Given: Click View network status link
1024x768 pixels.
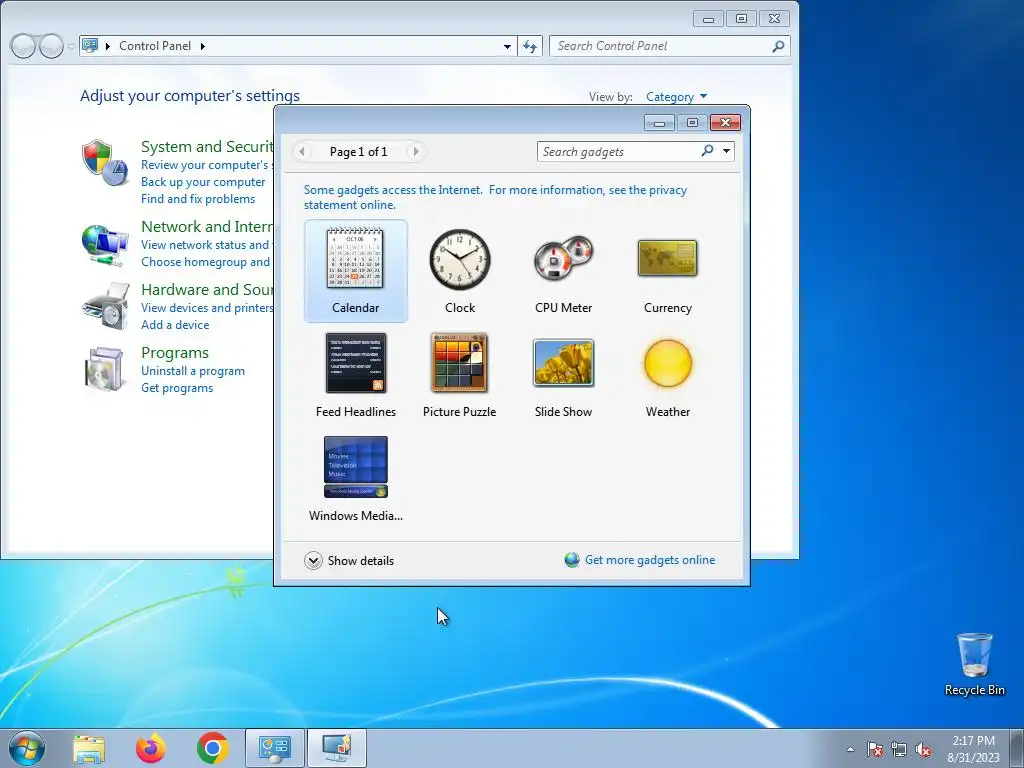Looking at the screenshot, I should [207, 244].
